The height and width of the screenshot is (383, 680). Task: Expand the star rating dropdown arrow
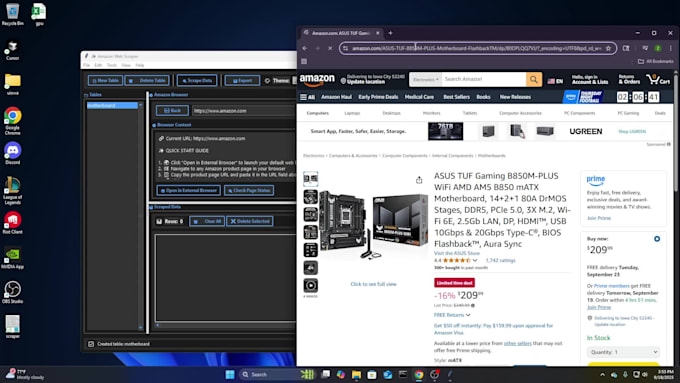(475, 261)
